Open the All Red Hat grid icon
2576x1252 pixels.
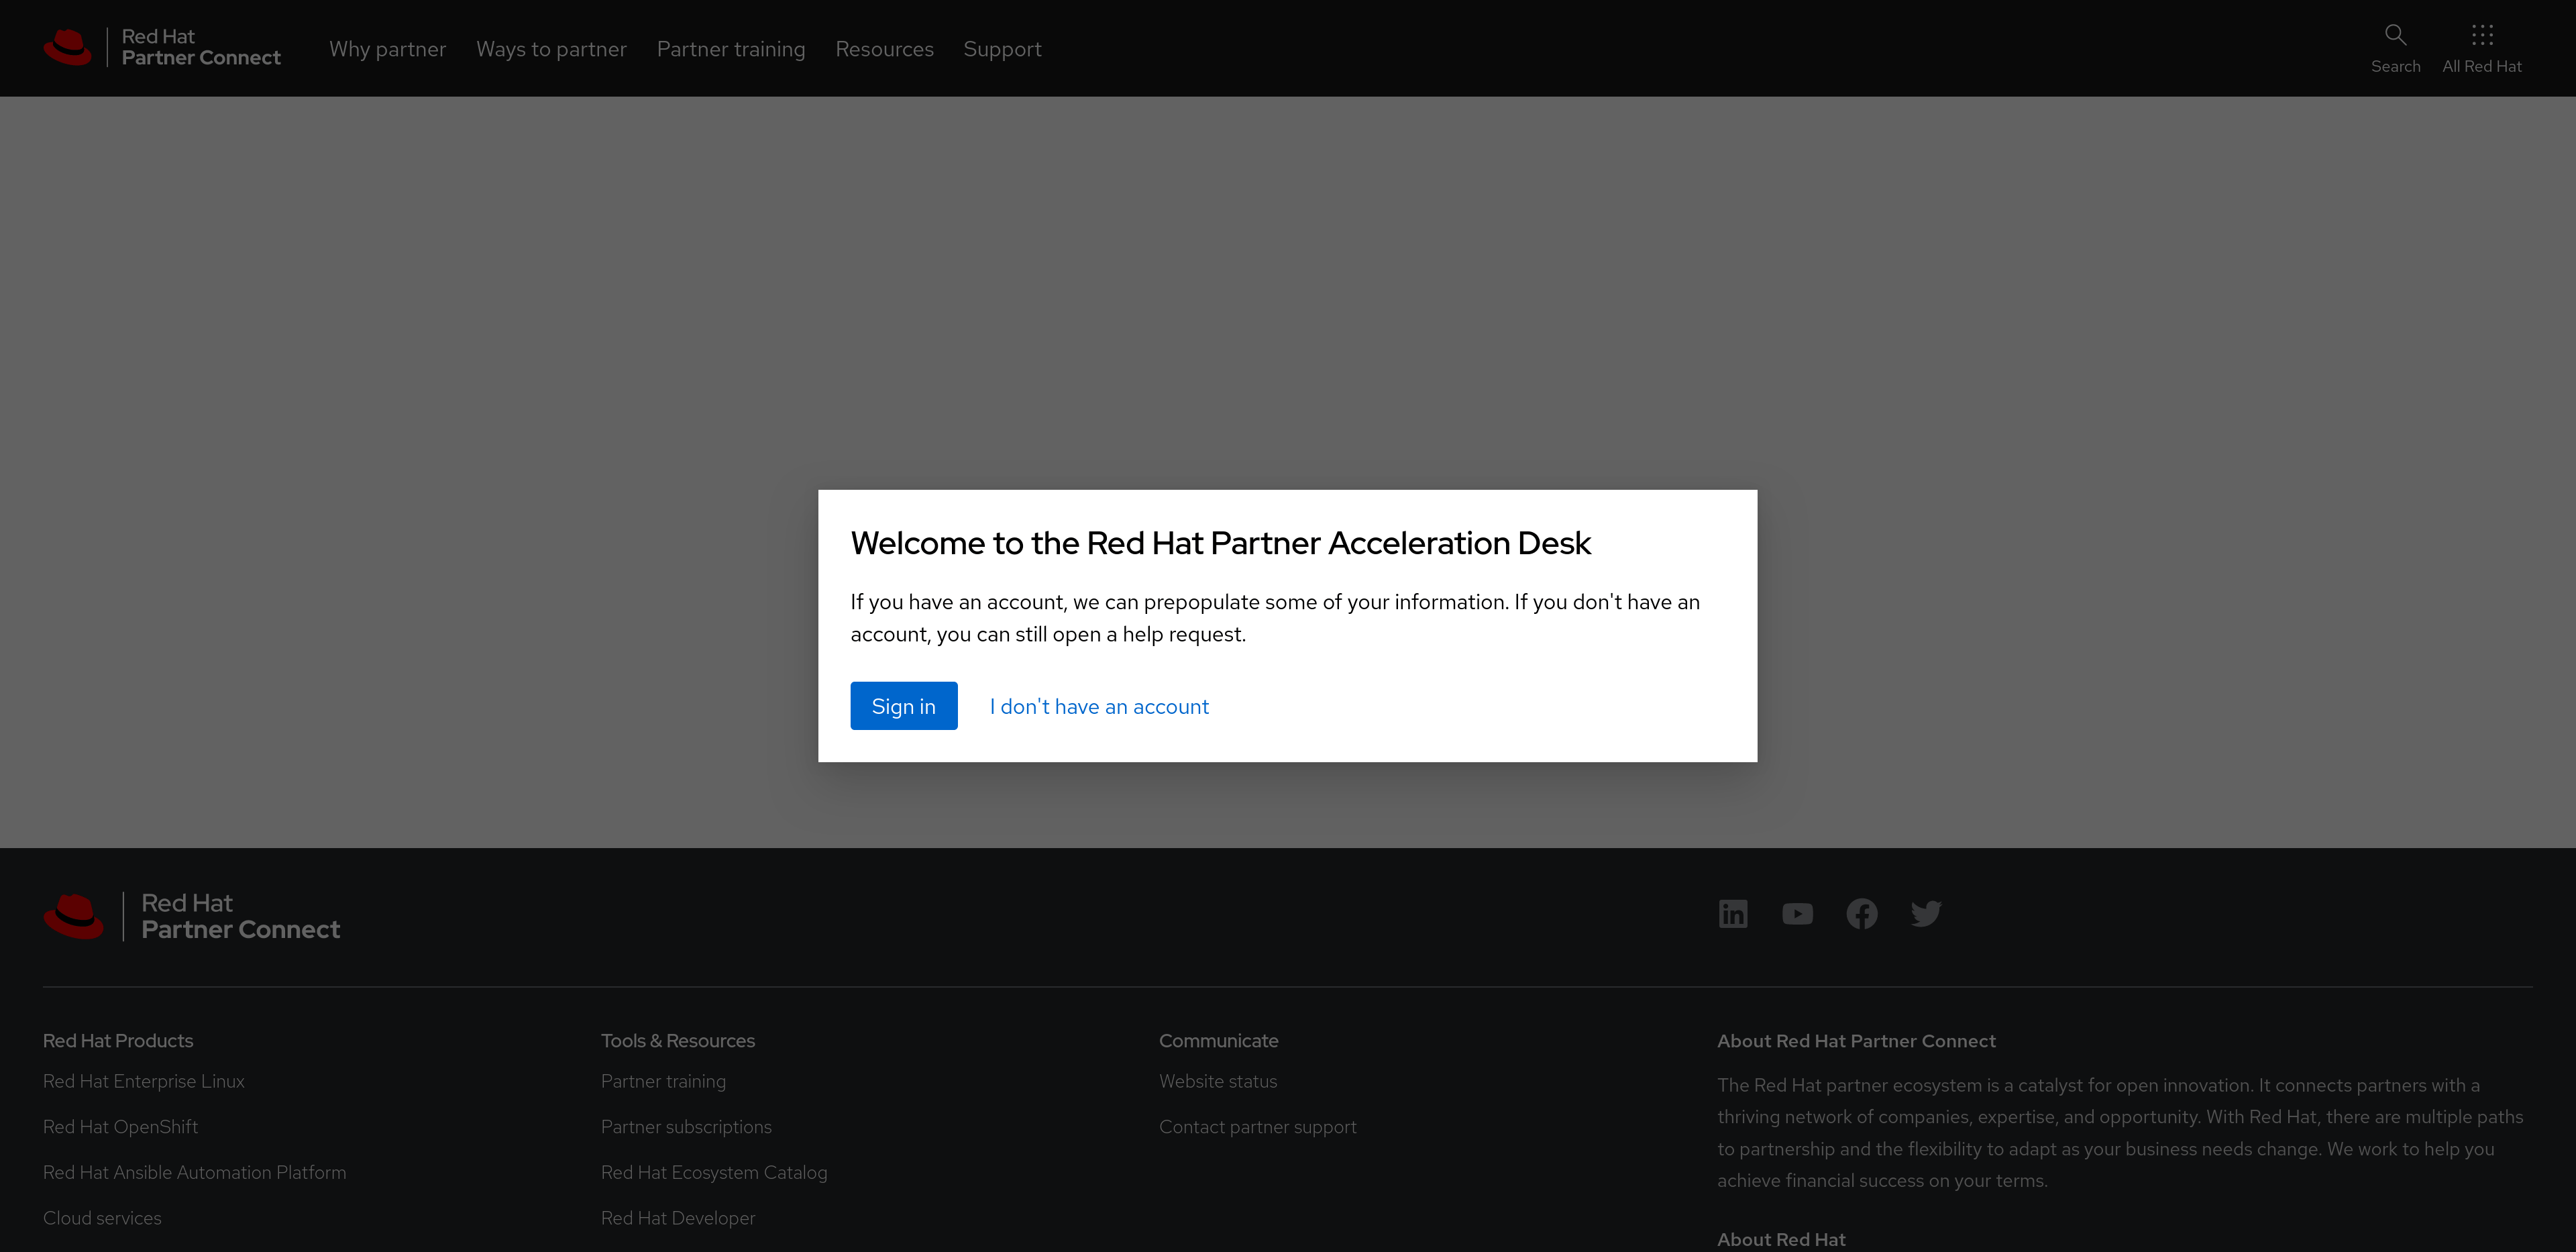click(x=2481, y=36)
